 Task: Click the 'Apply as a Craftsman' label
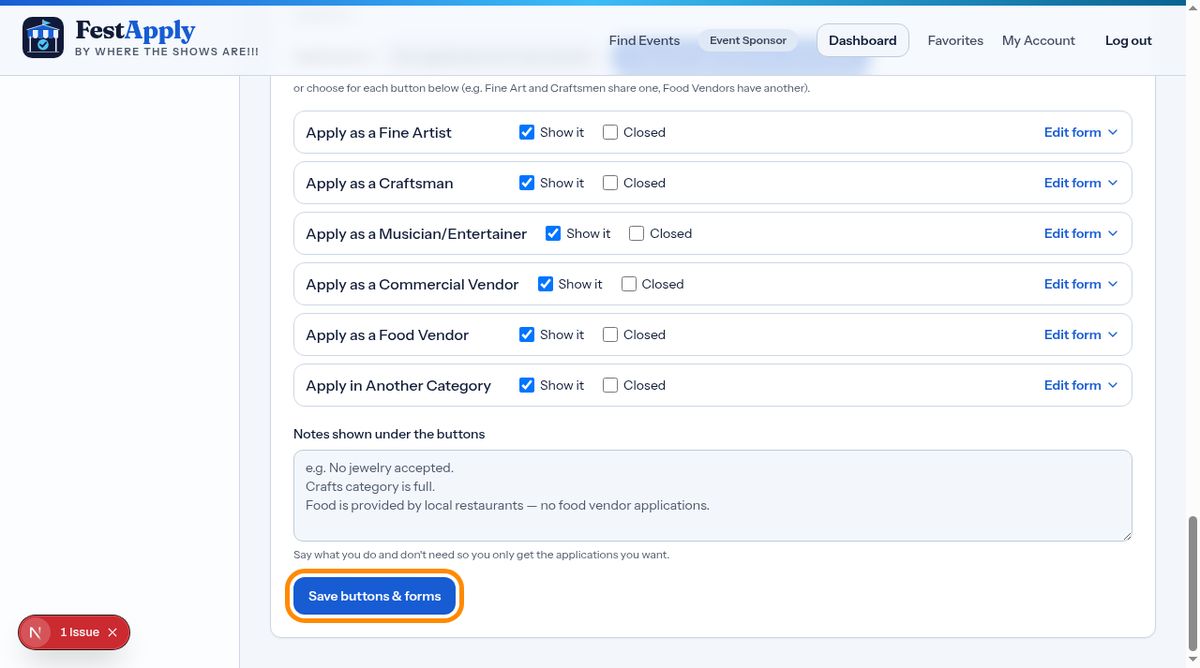[379, 183]
